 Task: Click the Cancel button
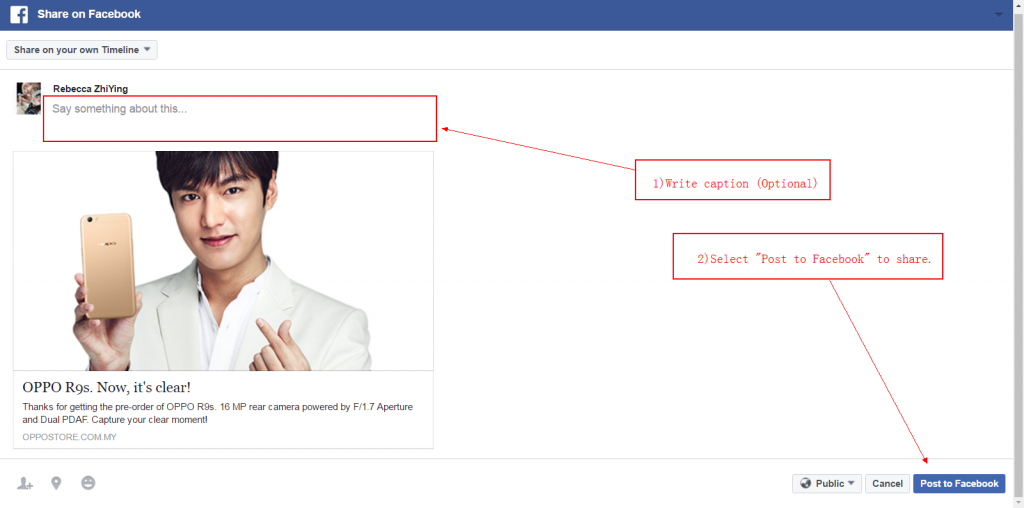coord(887,484)
